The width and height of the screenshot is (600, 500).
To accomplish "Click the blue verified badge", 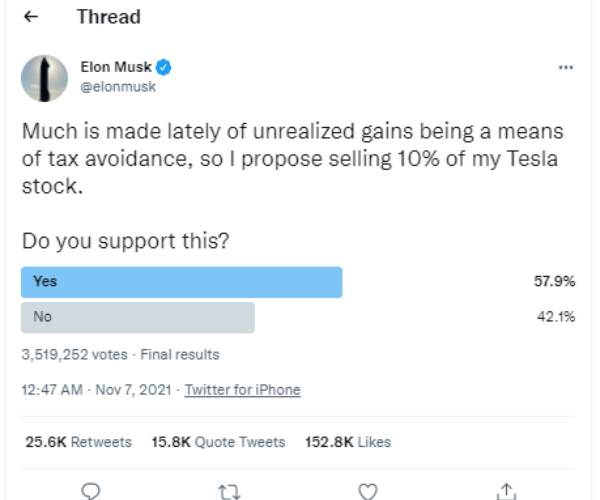I will (164, 68).
